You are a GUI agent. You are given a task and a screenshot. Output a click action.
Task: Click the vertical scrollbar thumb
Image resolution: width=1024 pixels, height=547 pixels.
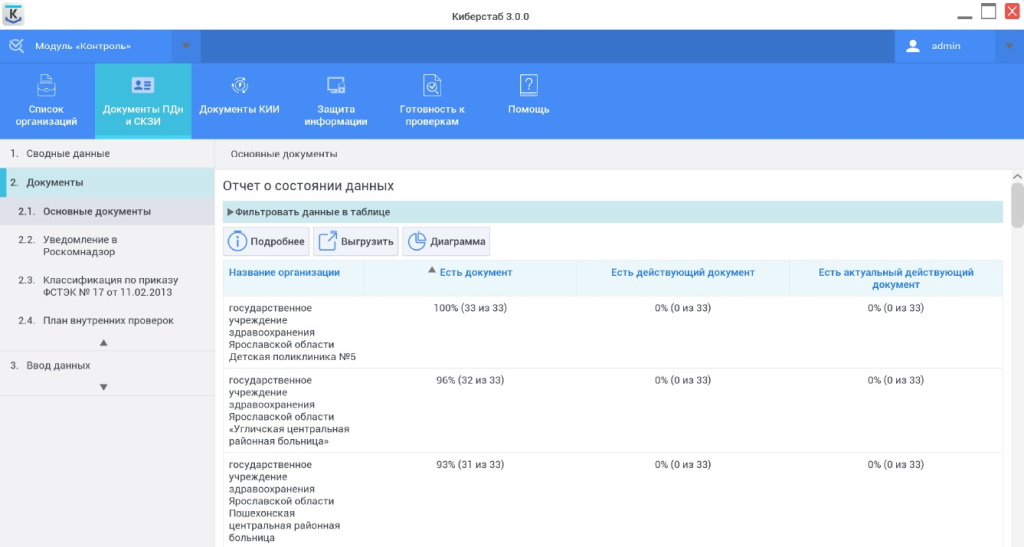coord(1017,206)
